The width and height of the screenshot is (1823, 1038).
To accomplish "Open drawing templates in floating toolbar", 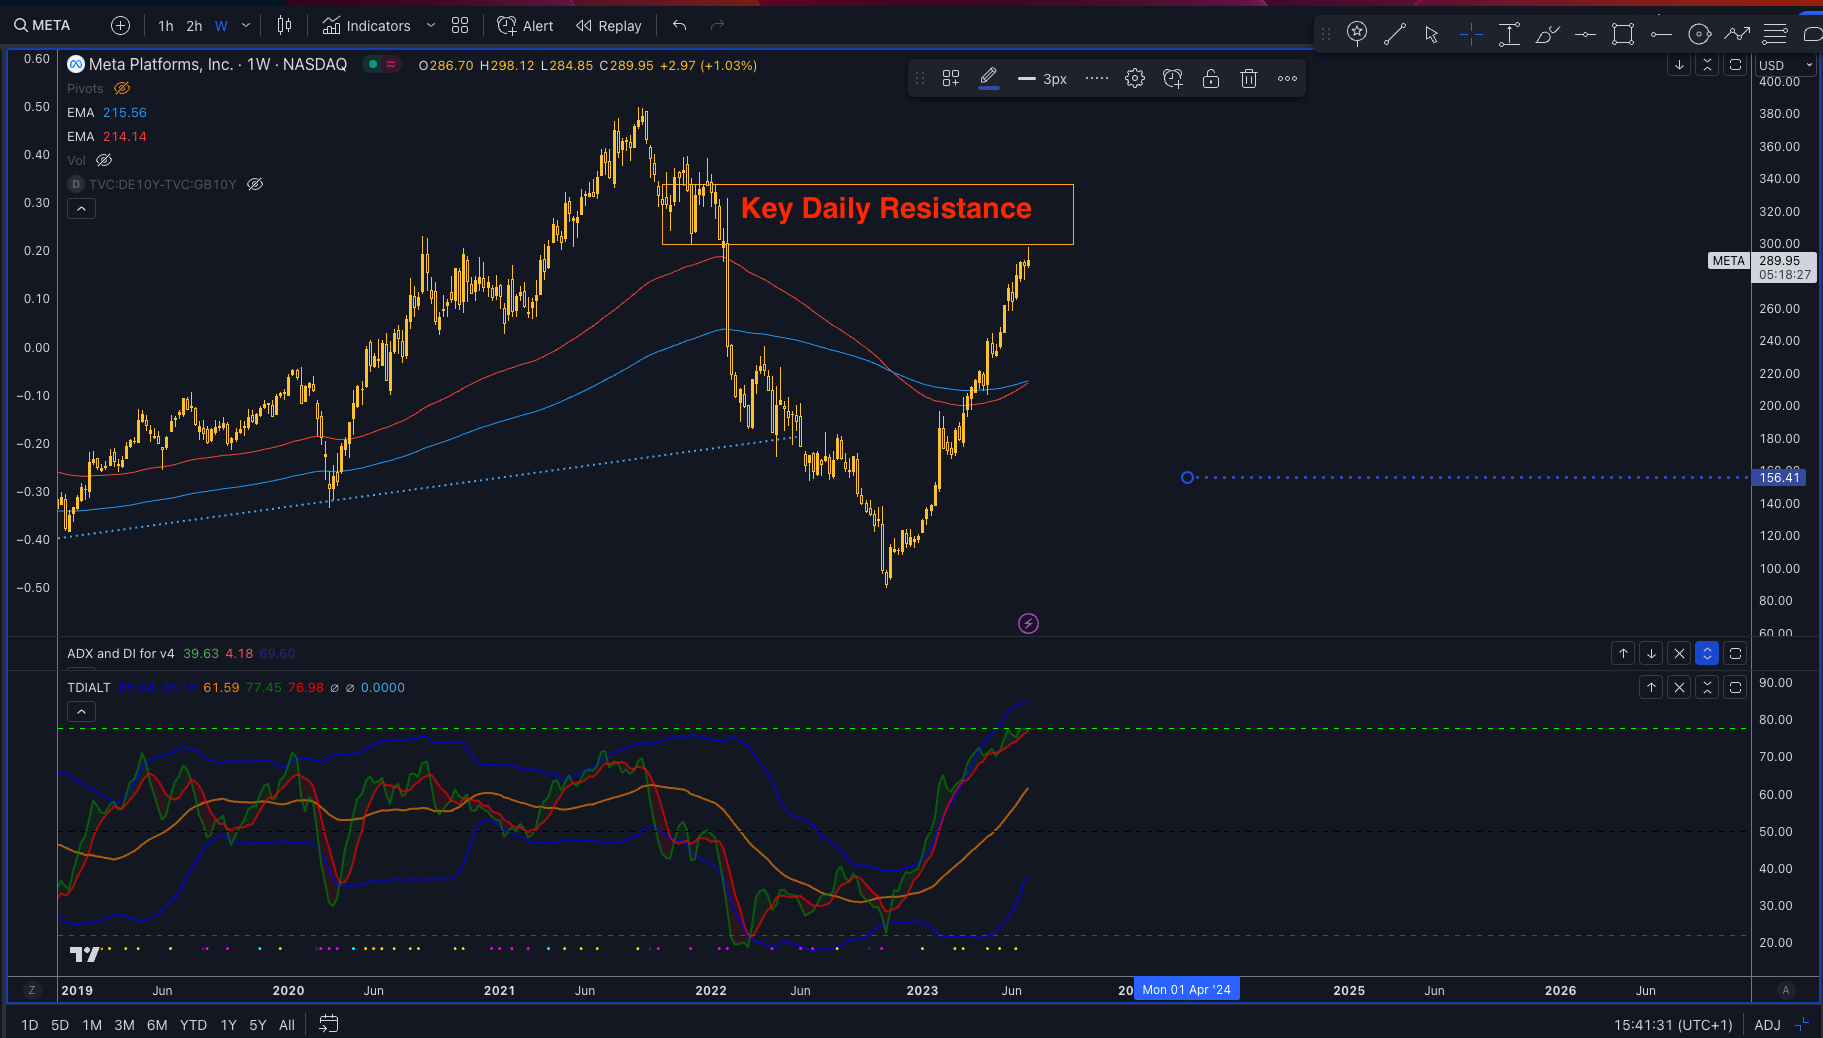I will tap(951, 78).
